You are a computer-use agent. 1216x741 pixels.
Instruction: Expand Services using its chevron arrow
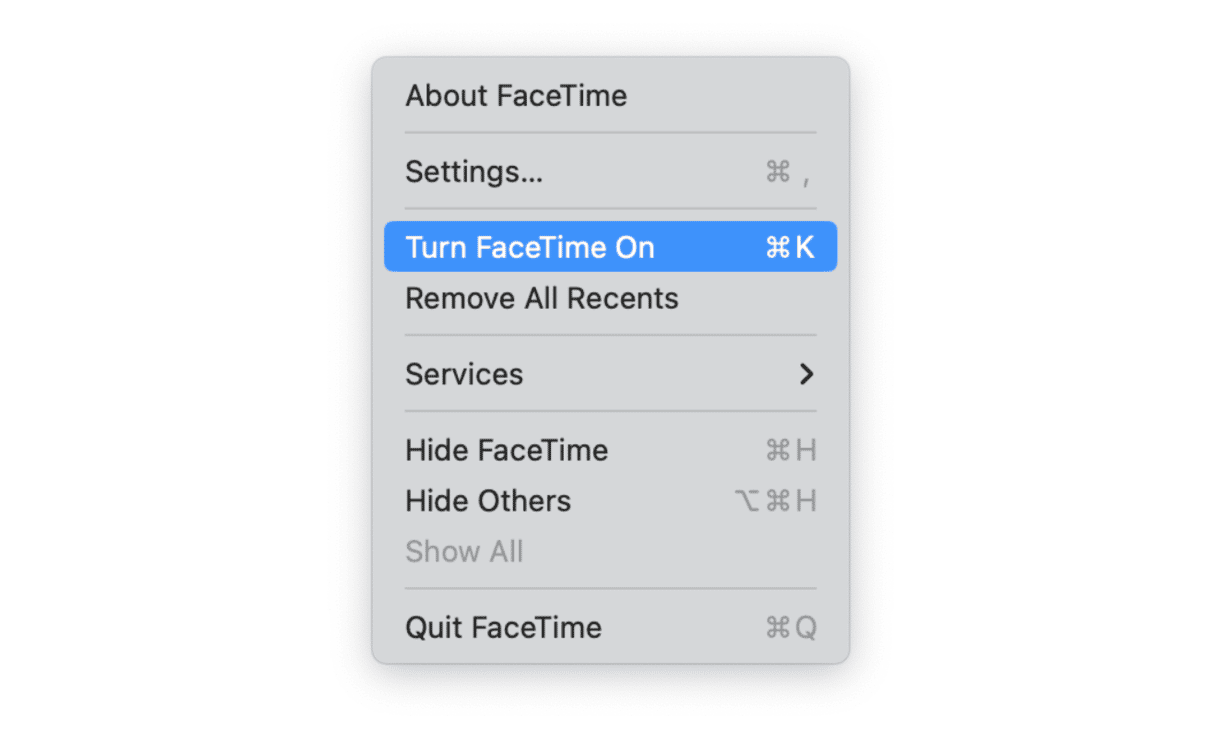click(x=806, y=374)
